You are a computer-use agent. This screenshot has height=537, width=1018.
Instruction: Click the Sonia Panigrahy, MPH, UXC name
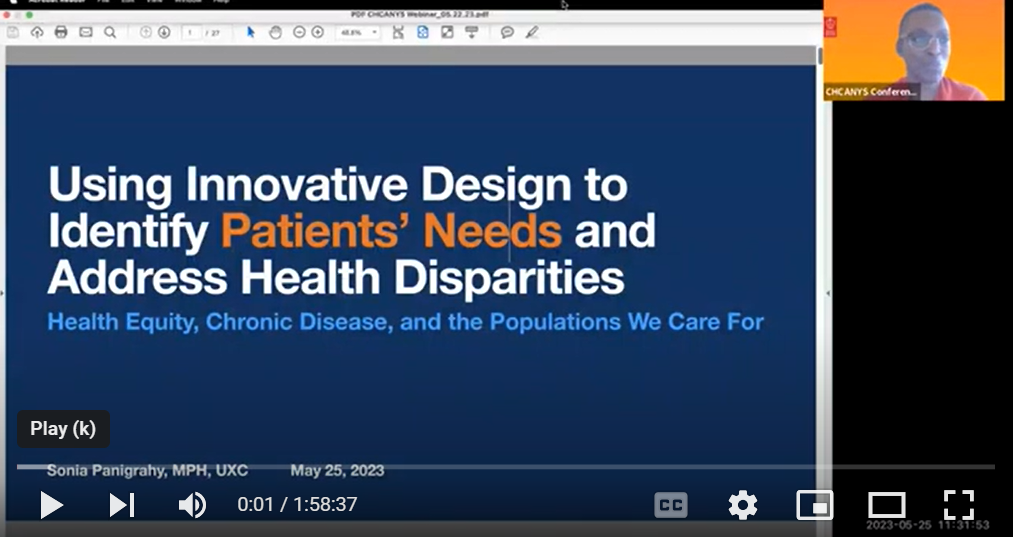point(147,470)
